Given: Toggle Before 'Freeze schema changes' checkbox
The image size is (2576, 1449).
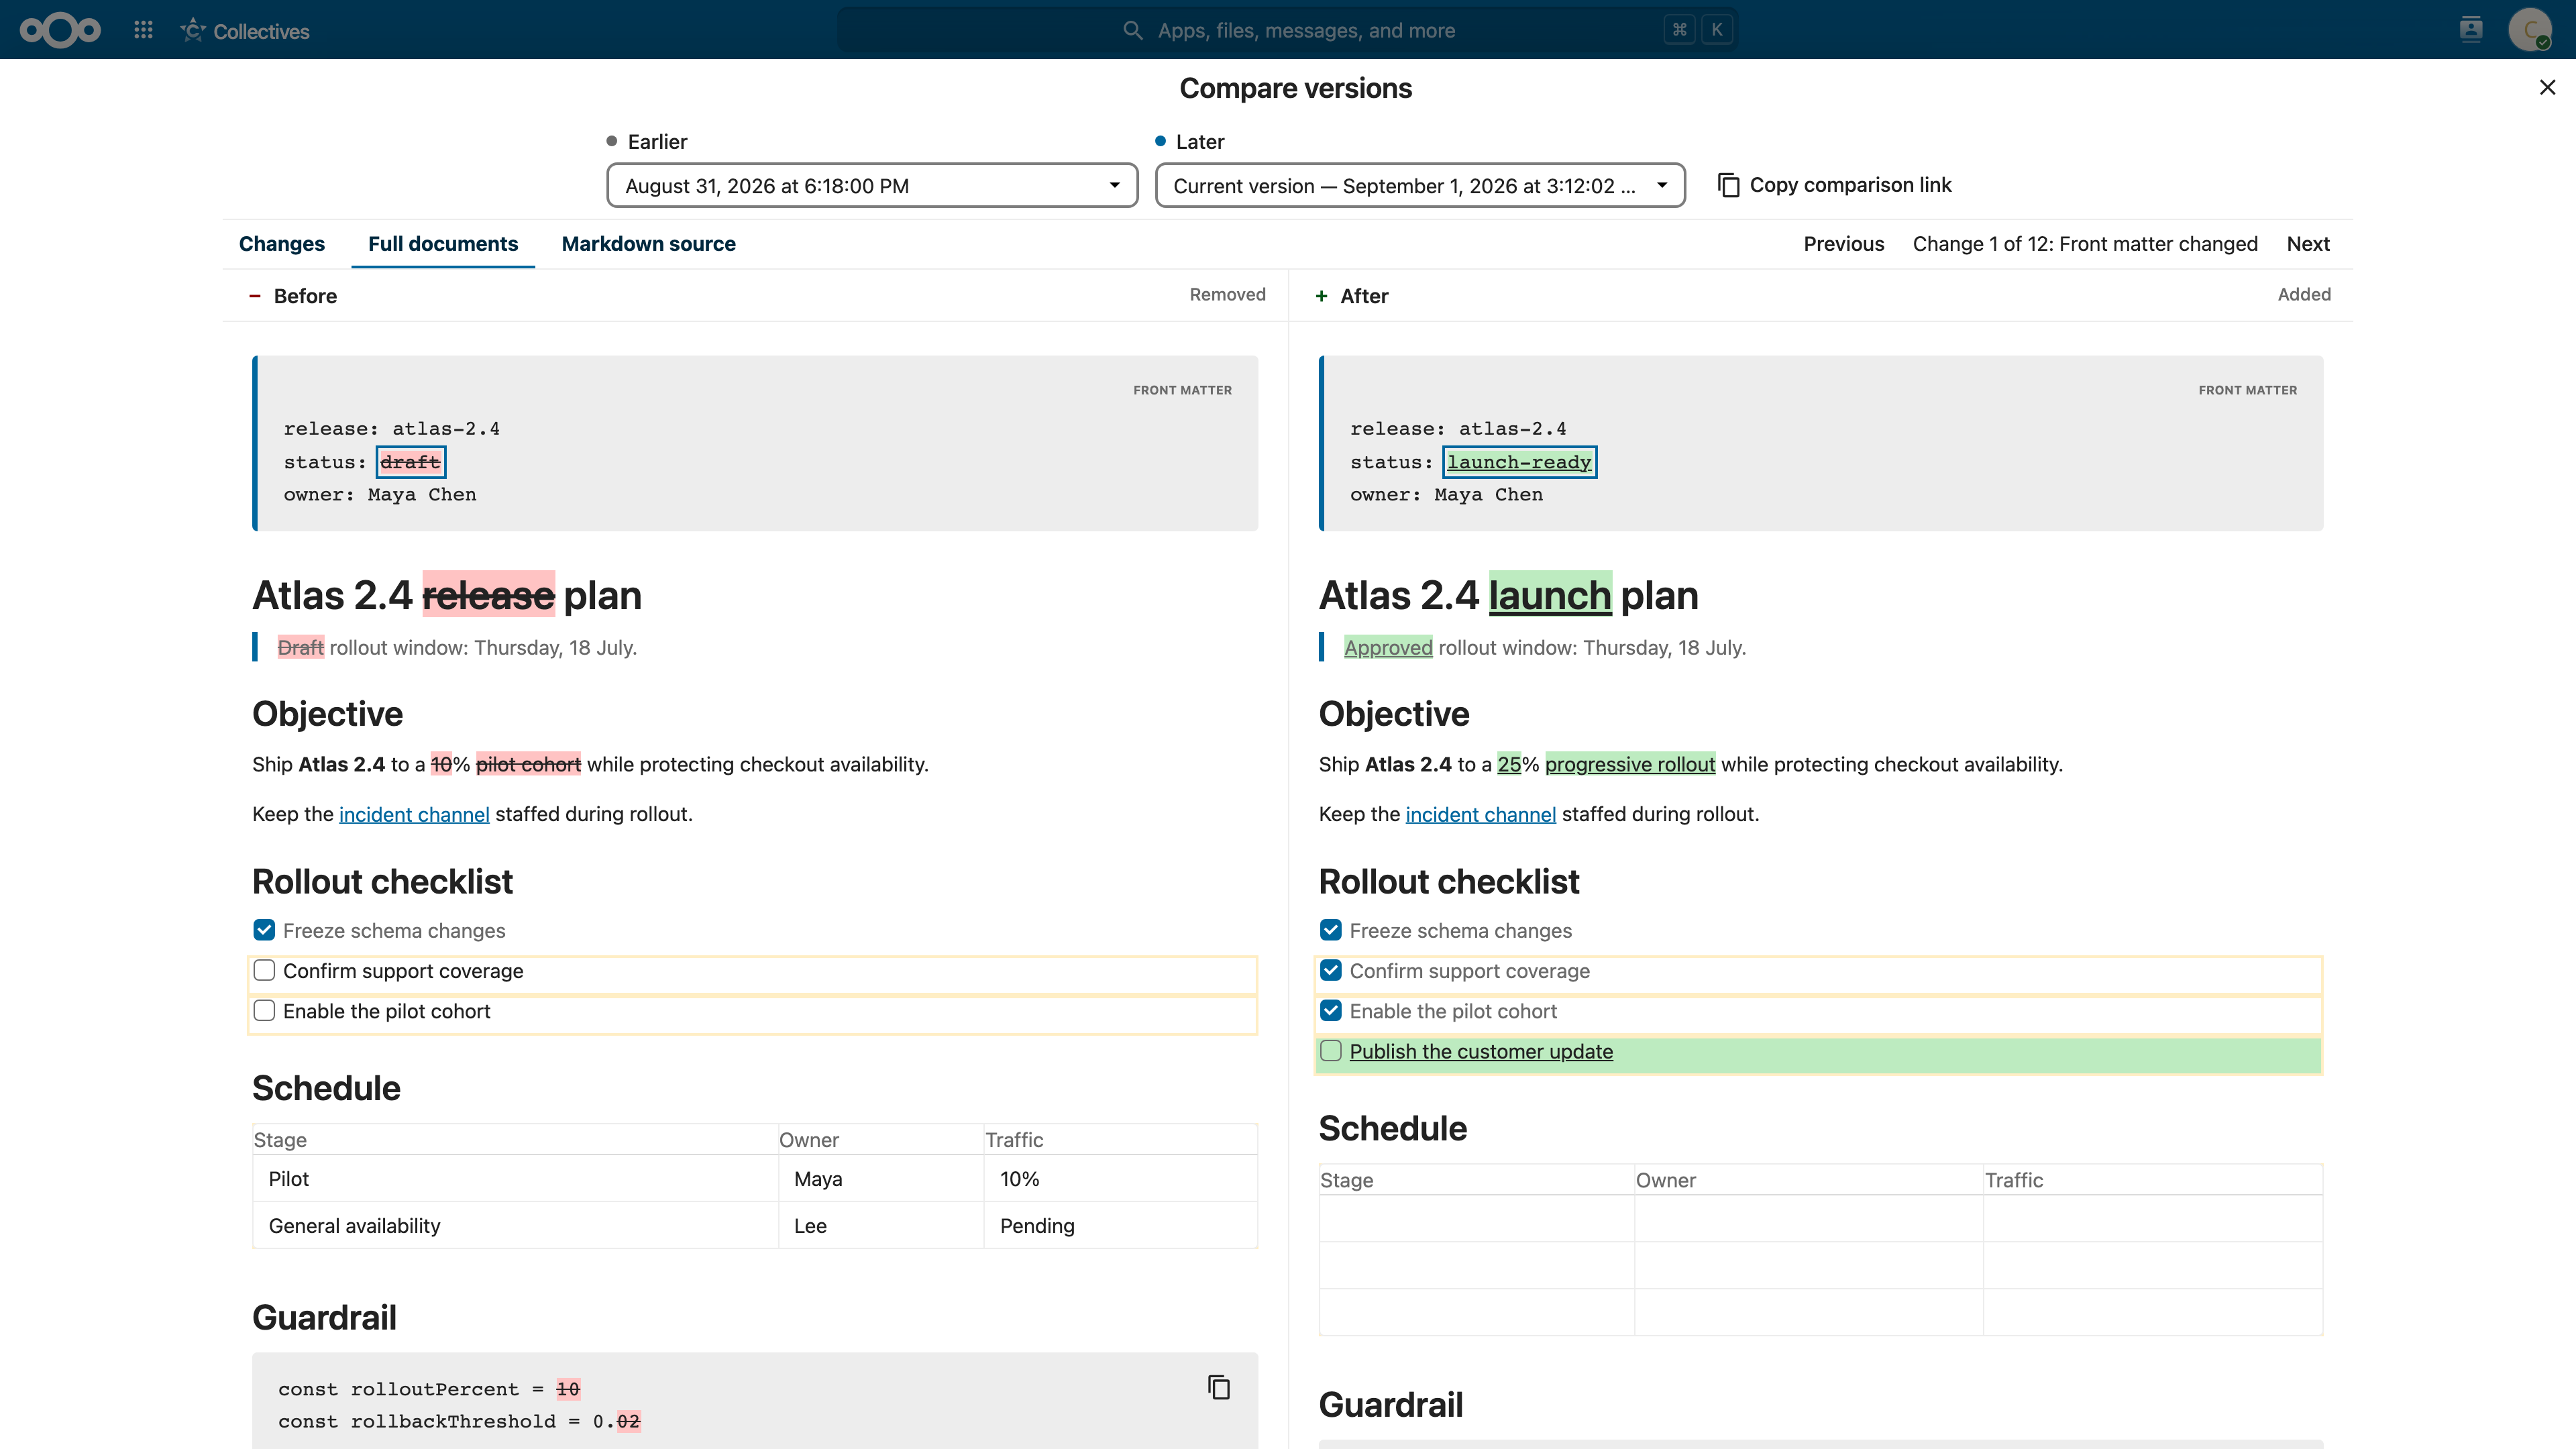Looking at the screenshot, I should point(264,930).
